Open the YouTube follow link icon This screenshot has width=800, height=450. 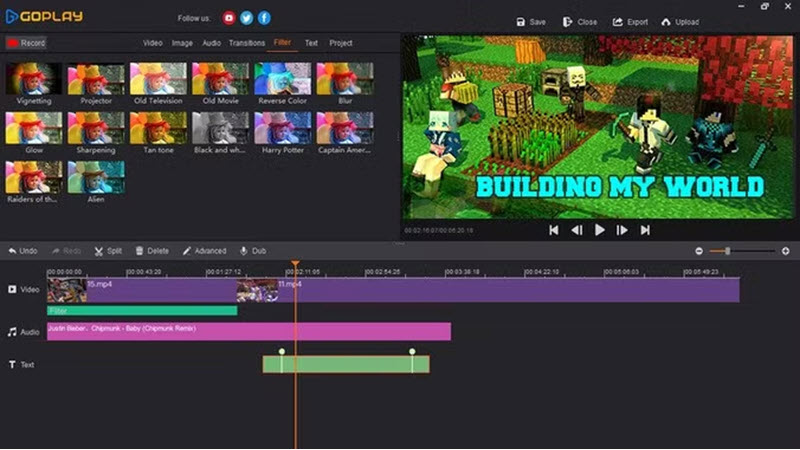point(229,18)
